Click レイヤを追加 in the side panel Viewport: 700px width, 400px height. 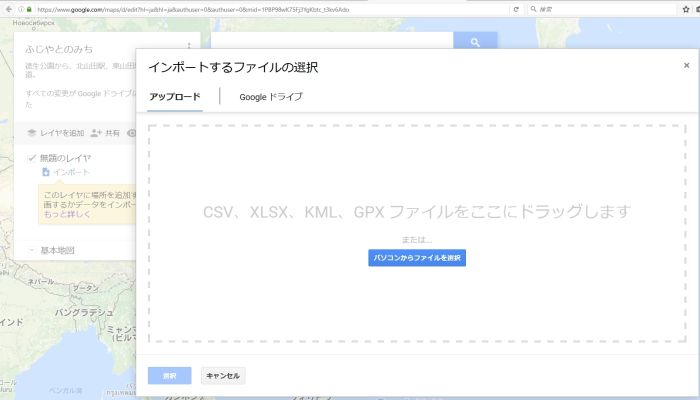[62, 133]
